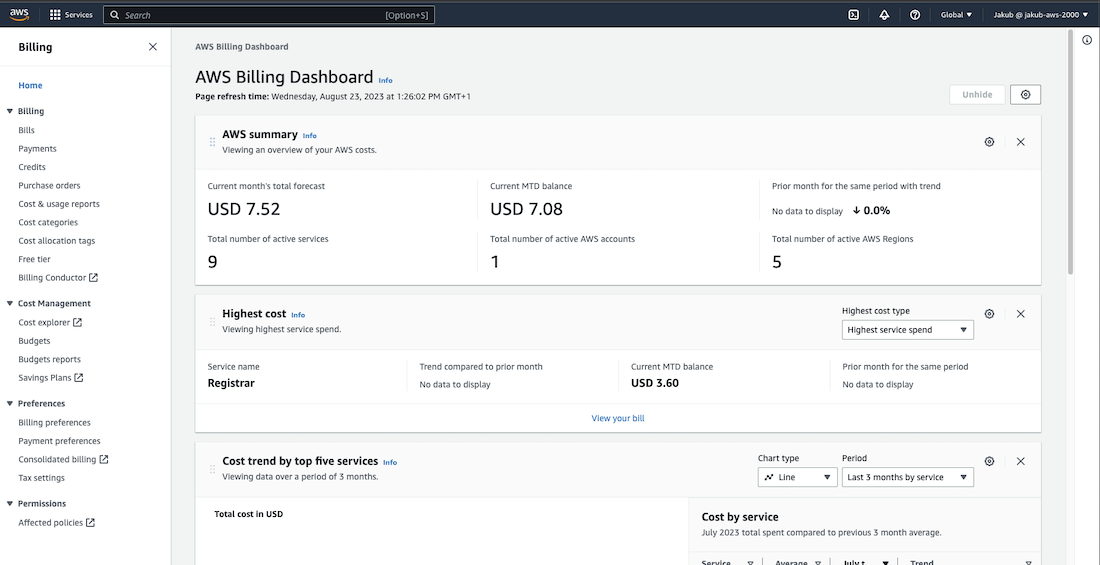Open the Highest cost type dropdown
1100x565 pixels.
coord(908,330)
